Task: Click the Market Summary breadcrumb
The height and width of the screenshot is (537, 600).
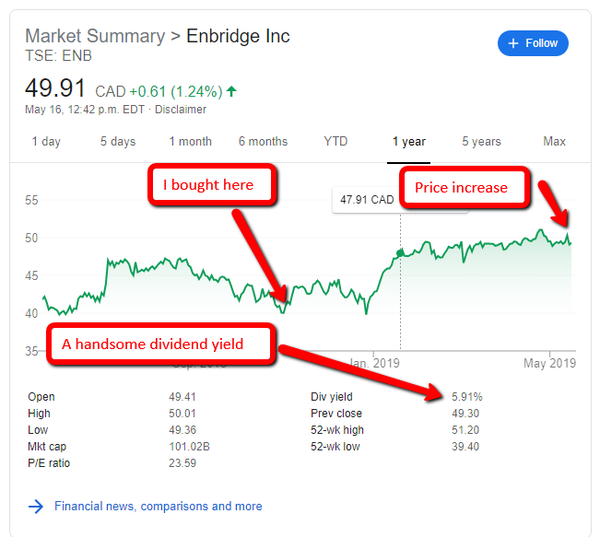Action: [x=94, y=36]
